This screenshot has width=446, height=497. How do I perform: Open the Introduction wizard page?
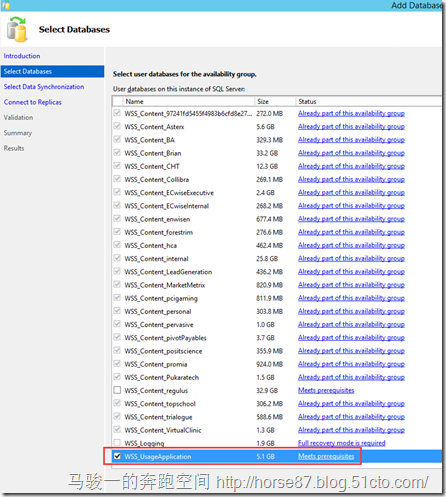coord(22,56)
